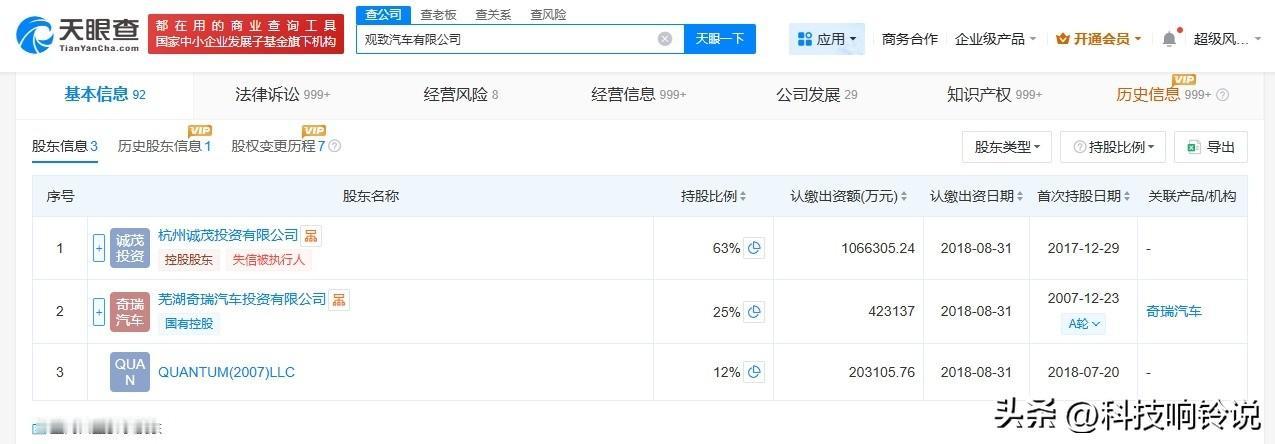Open the 股东类型 dropdown

click(1007, 147)
